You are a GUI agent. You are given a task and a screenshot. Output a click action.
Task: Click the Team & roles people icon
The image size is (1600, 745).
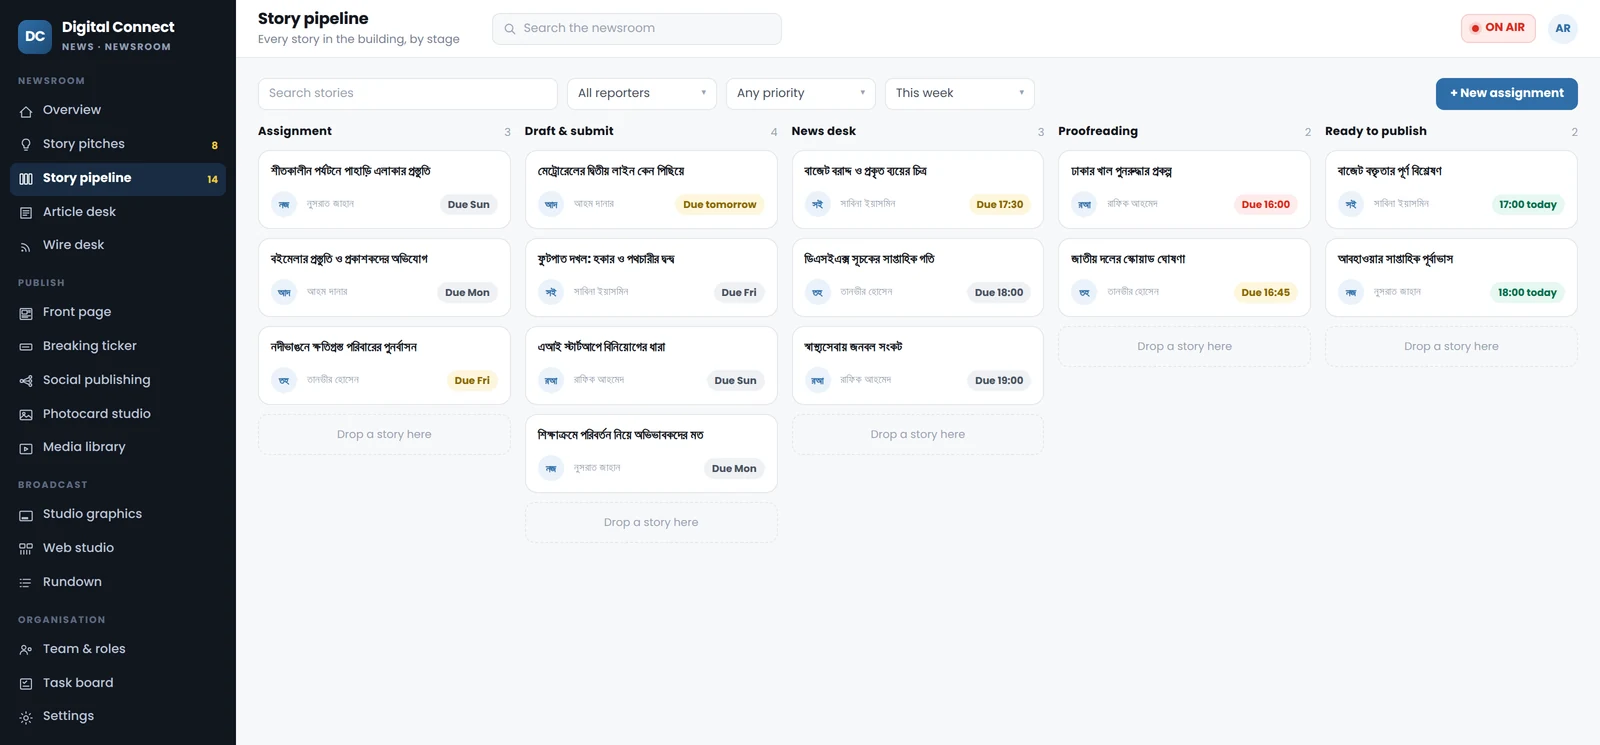pyautogui.click(x=26, y=650)
